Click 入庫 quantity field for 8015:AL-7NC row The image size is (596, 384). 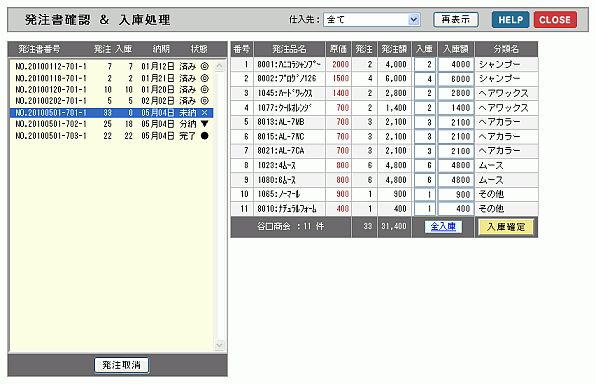coord(425,136)
